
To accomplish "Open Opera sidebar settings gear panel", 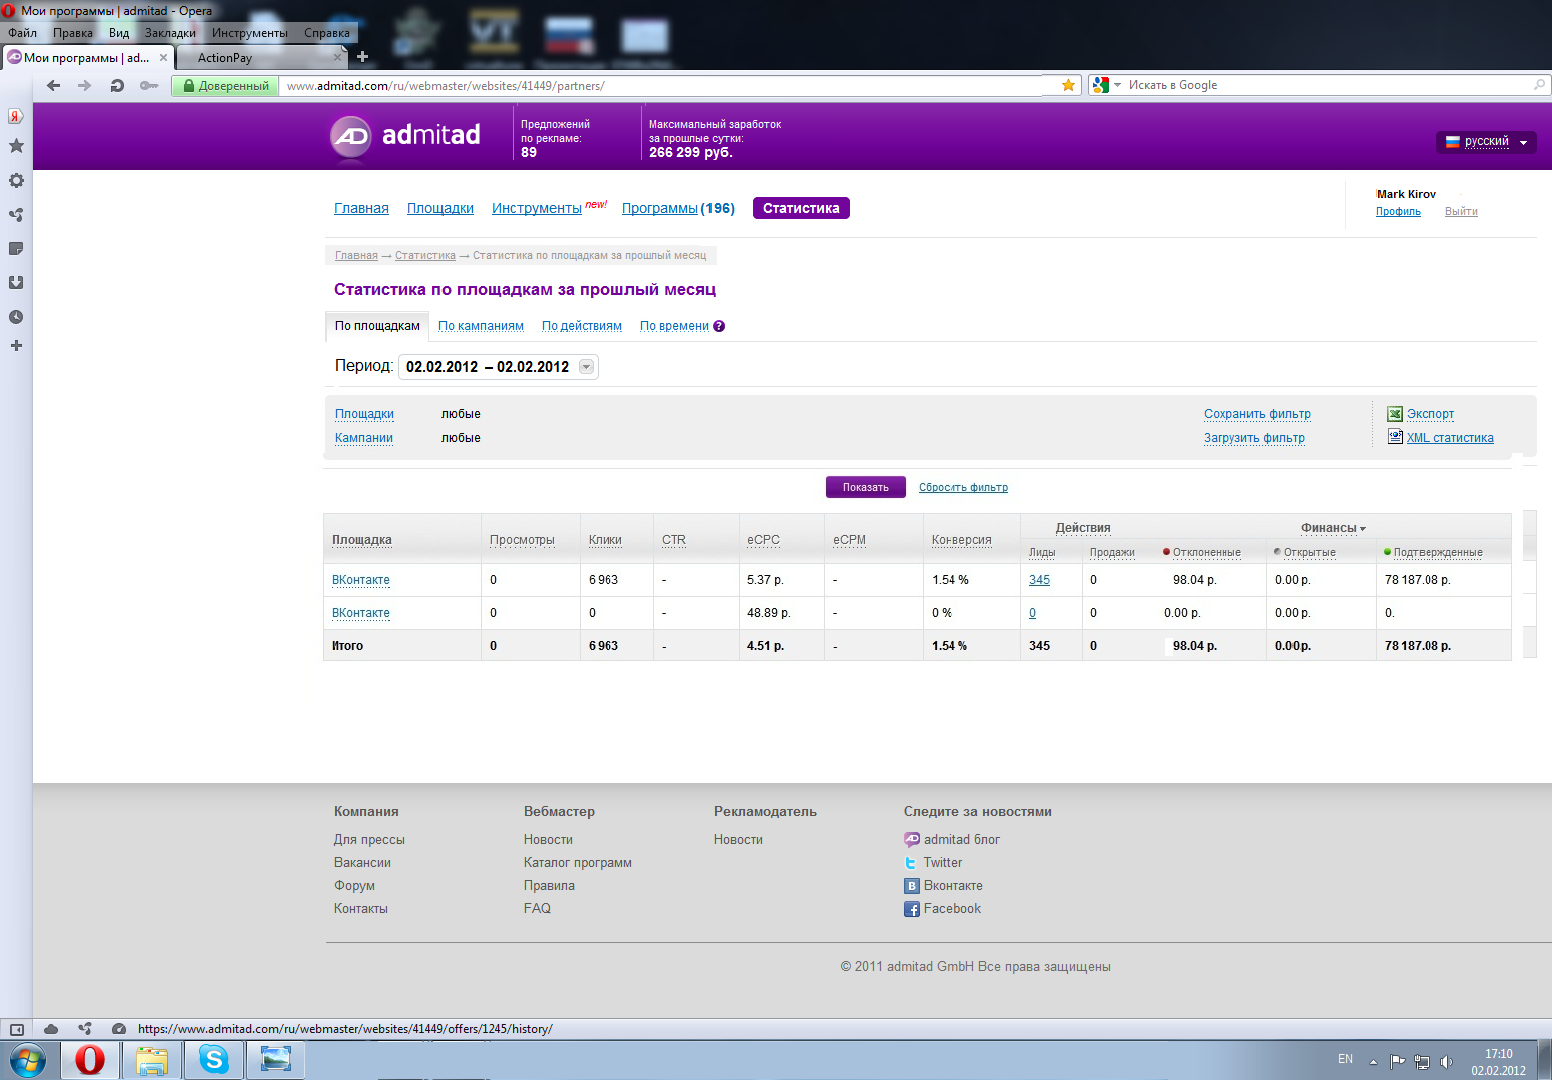I will pos(16,181).
